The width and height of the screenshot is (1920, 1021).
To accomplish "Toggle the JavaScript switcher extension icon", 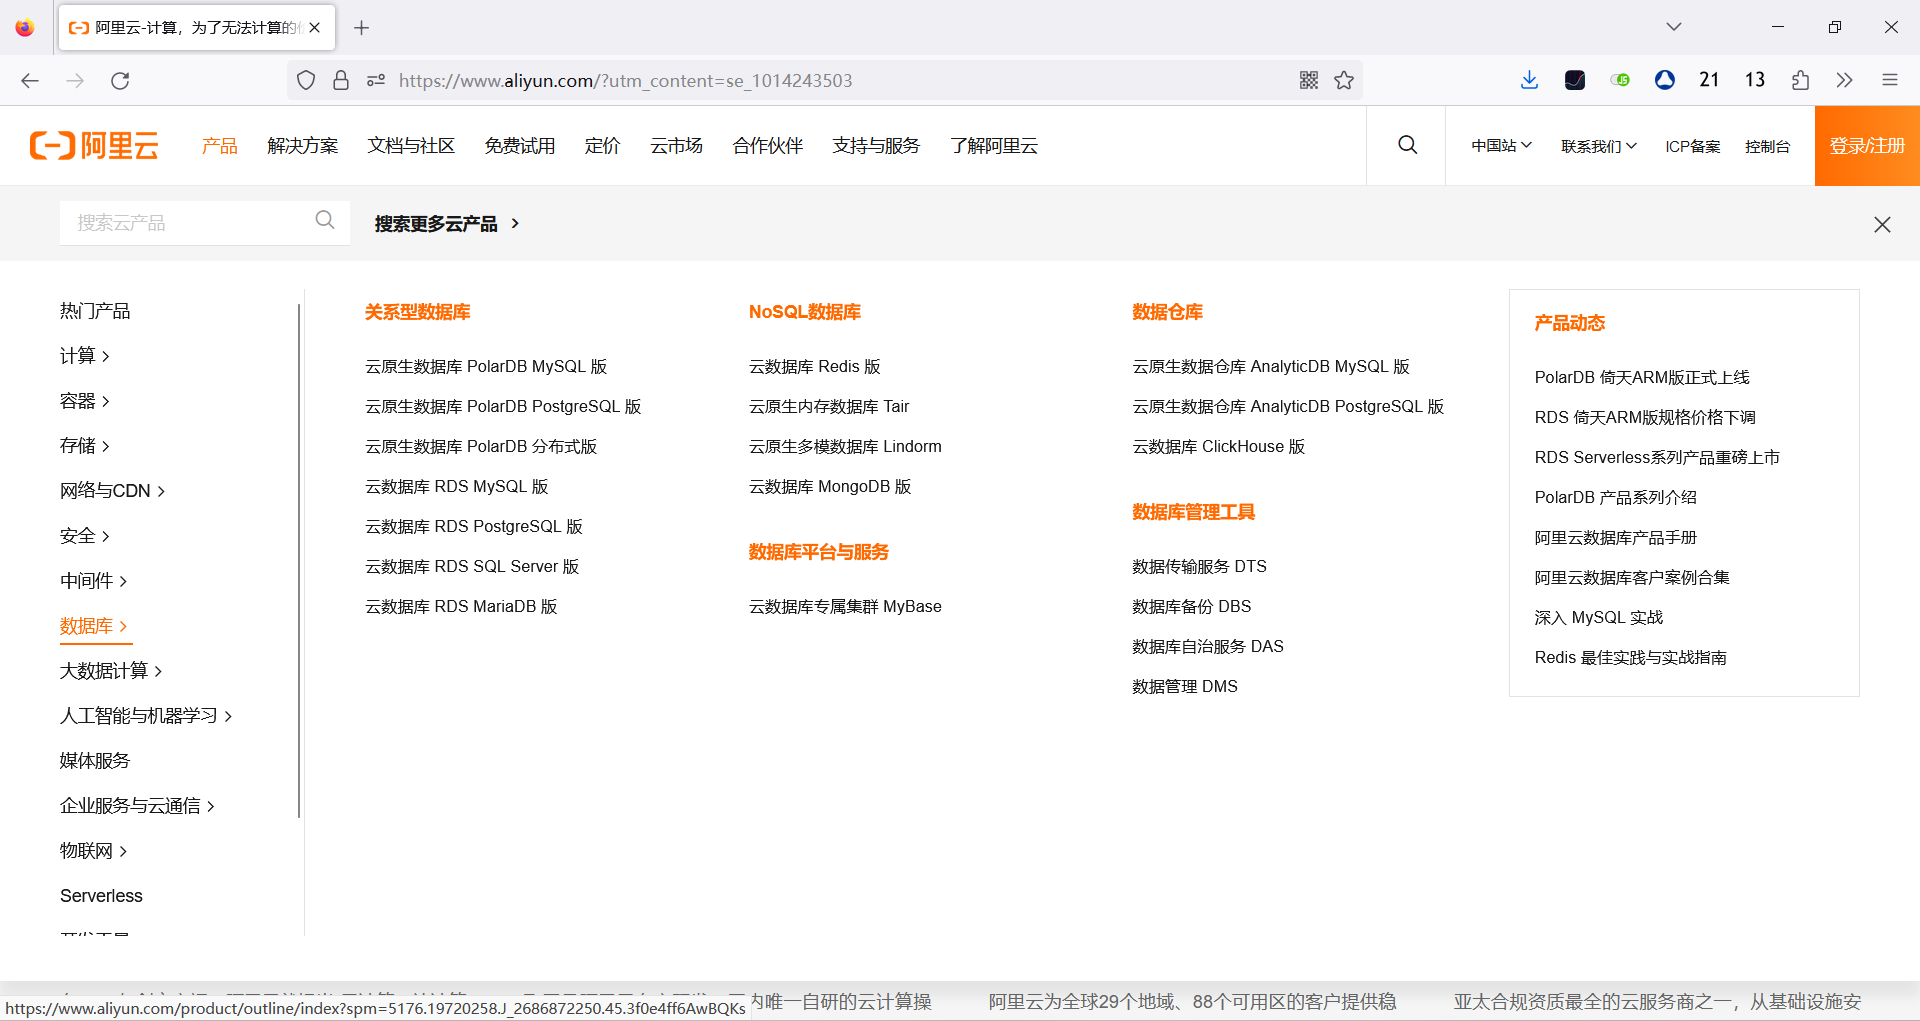I will tap(1620, 80).
